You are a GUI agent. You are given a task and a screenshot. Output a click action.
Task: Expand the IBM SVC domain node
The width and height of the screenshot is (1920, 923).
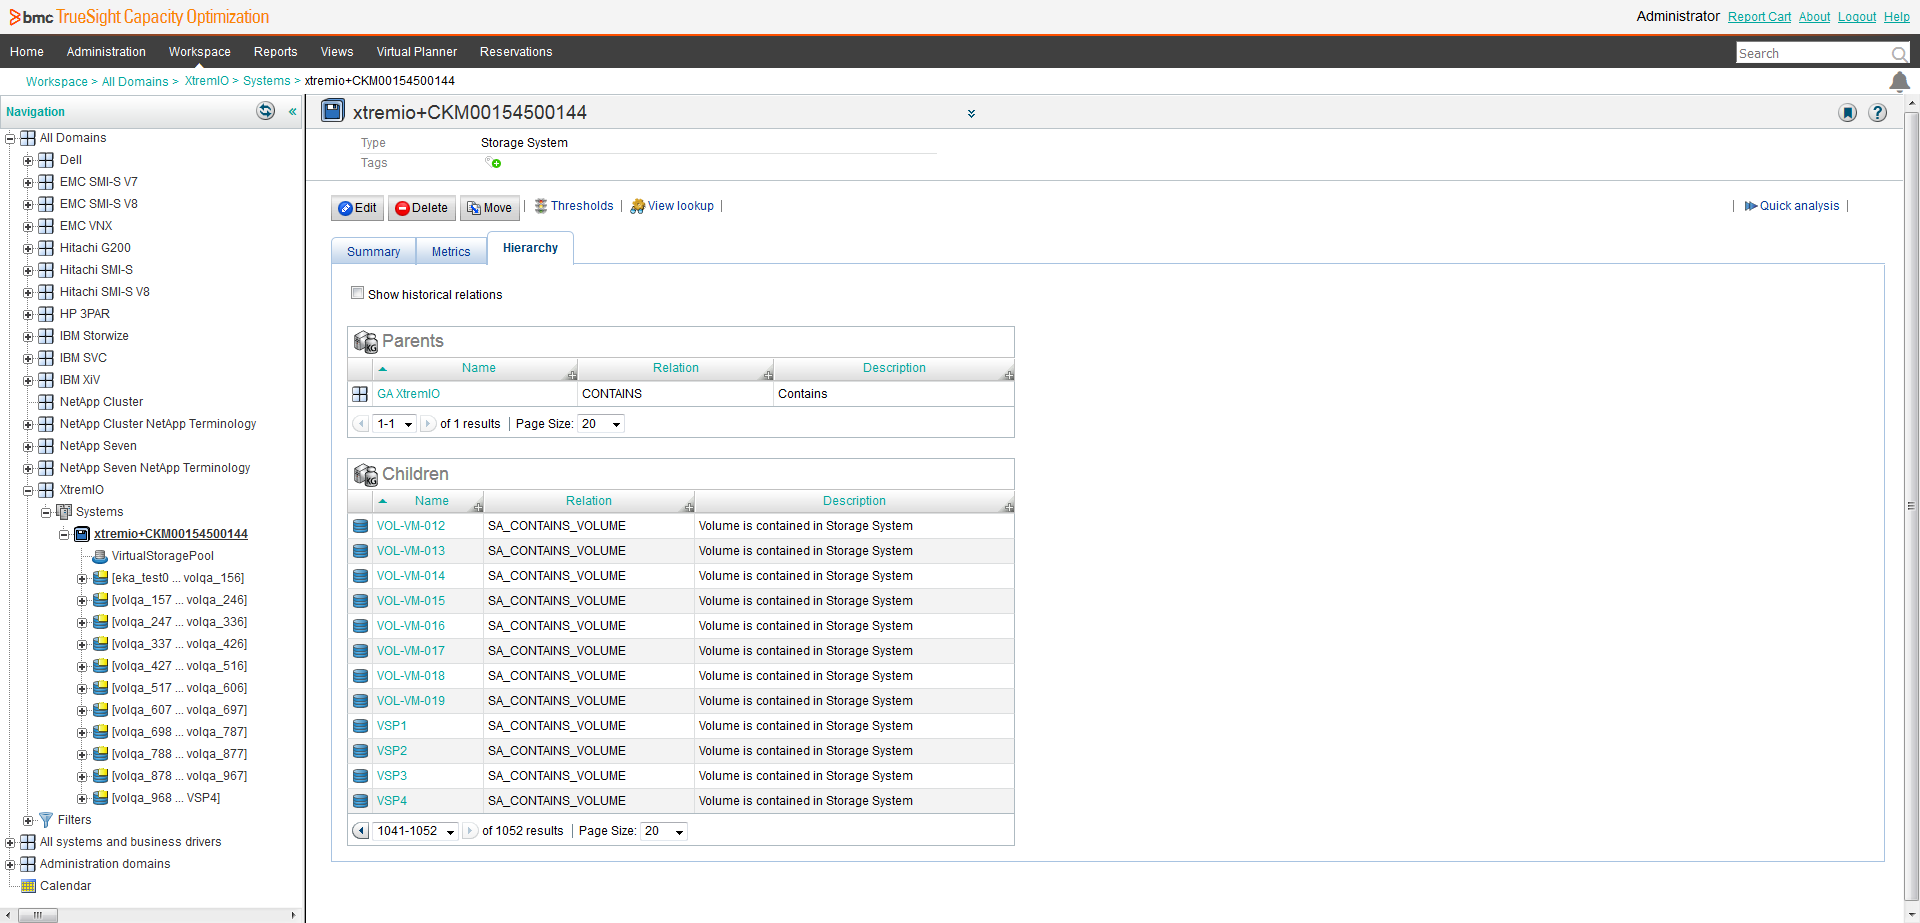(x=28, y=359)
